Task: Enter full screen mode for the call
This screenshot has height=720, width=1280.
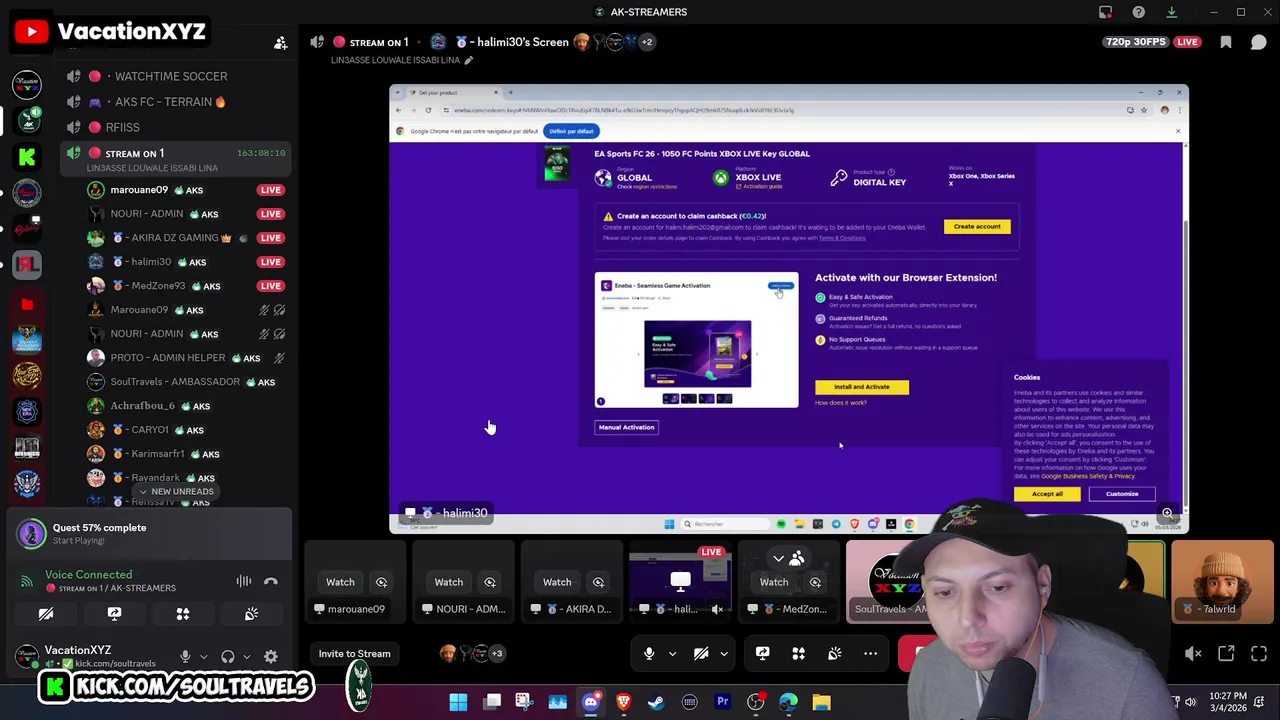Action: (1258, 654)
